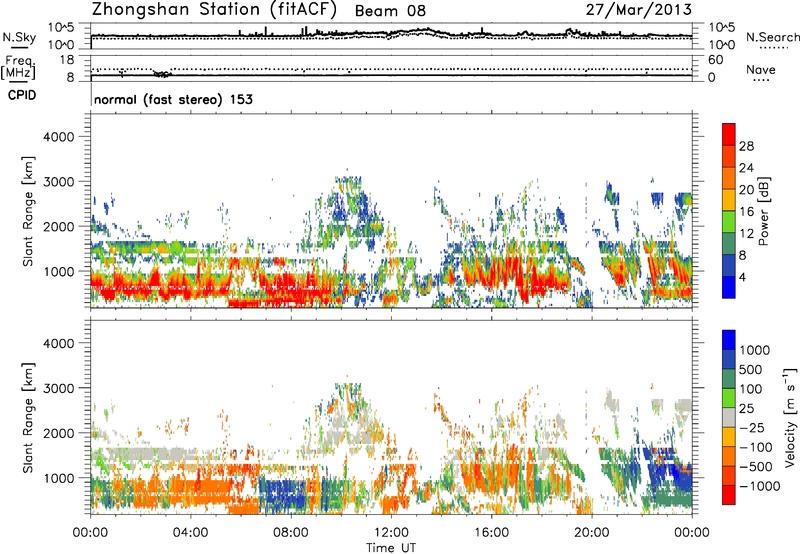Click the '08:00' time axis tick label
Image resolution: width=800 pixels, height=554 pixels.
click(x=291, y=533)
